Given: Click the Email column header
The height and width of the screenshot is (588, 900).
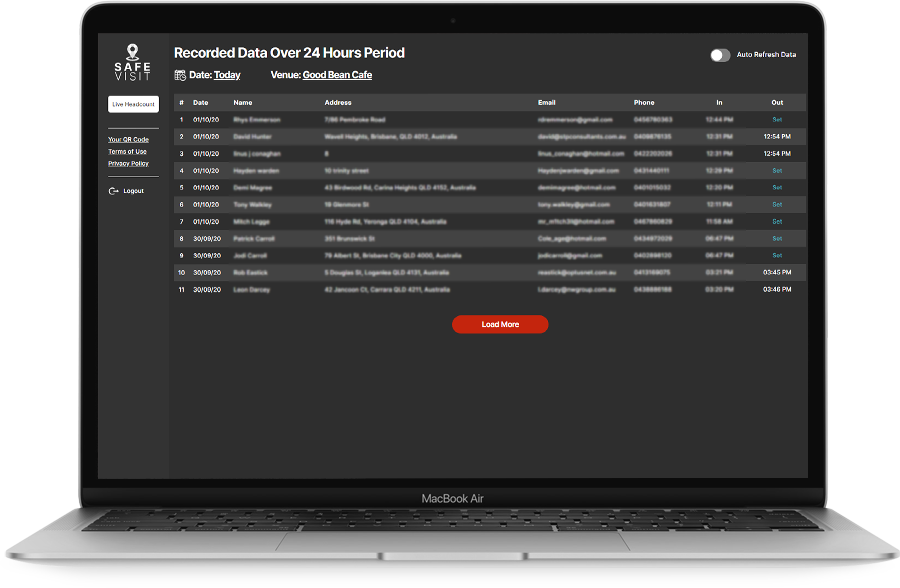Looking at the screenshot, I should [x=546, y=102].
